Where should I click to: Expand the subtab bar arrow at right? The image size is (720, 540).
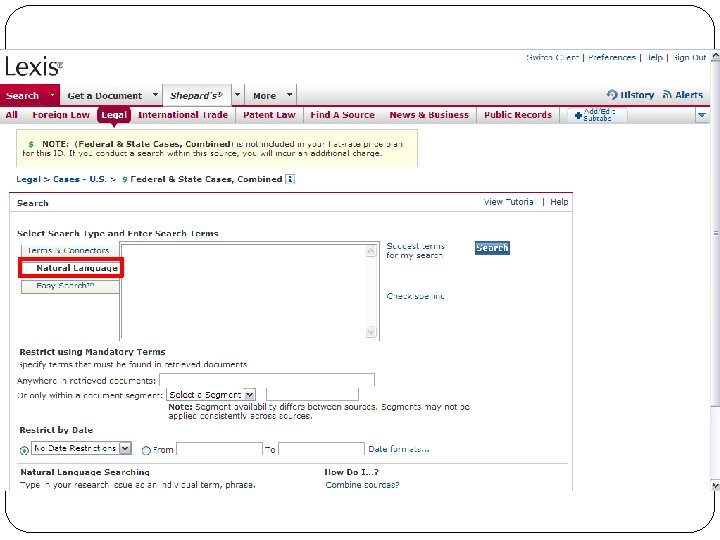click(702, 115)
